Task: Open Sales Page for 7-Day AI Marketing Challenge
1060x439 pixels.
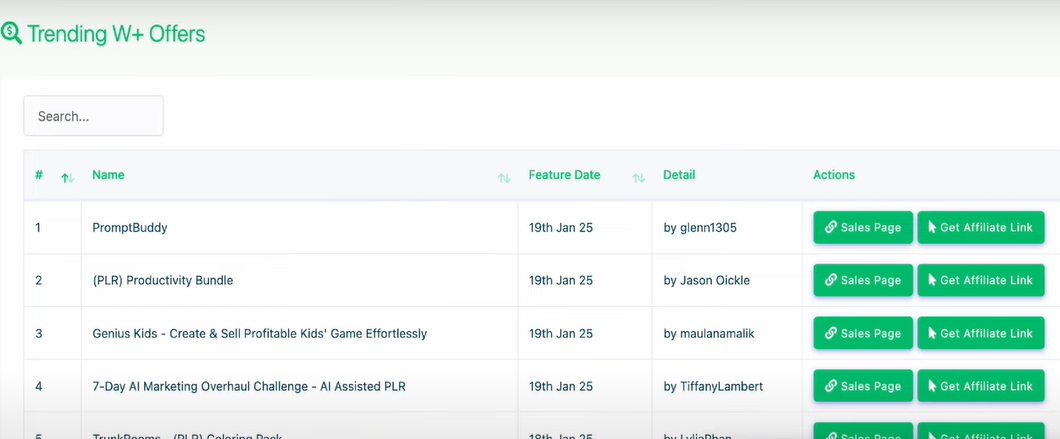Action: tap(863, 386)
